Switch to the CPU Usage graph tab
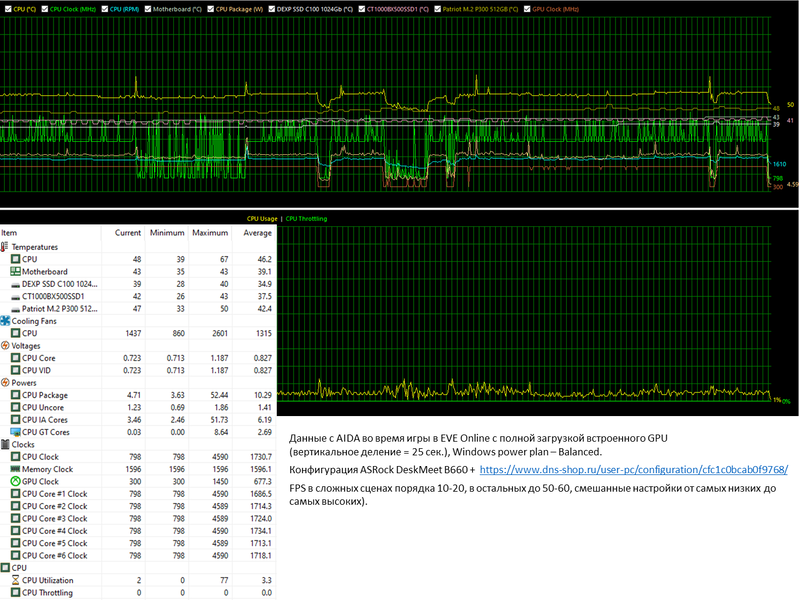The width and height of the screenshot is (800, 600). pyautogui.click(x=262, y=218)
